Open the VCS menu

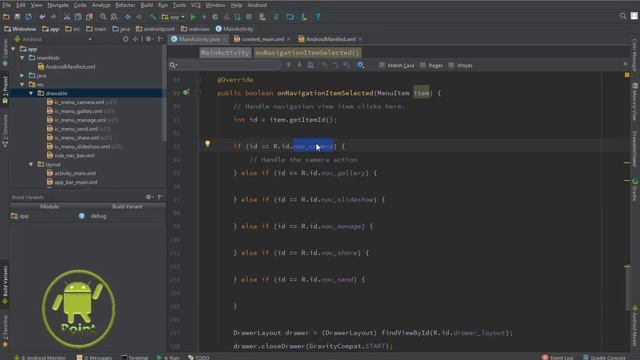click(196, 5)
